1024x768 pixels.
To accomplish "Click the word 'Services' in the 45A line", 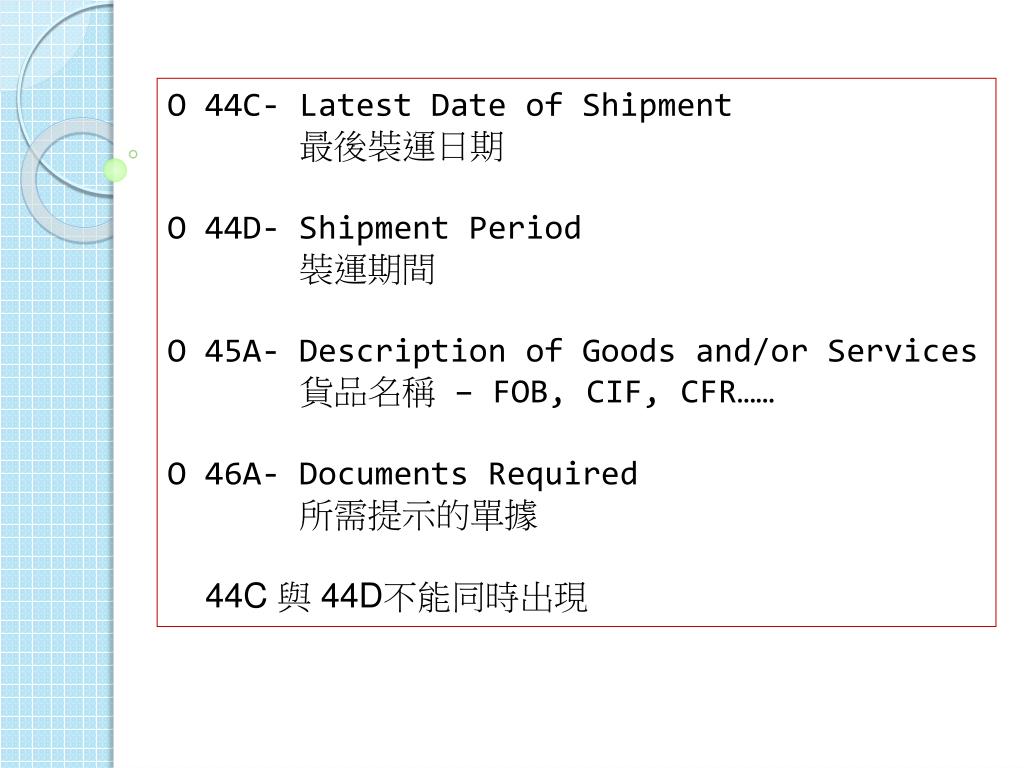I will [x=903, y=351].
